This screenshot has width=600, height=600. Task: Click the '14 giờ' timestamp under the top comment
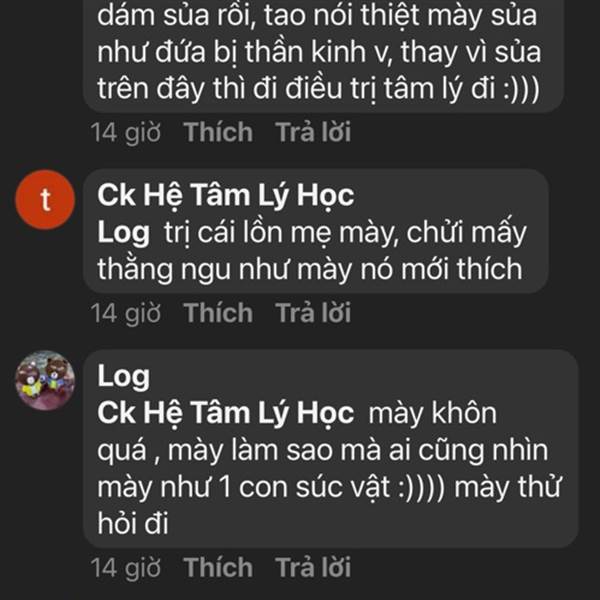tap(126, 133)
